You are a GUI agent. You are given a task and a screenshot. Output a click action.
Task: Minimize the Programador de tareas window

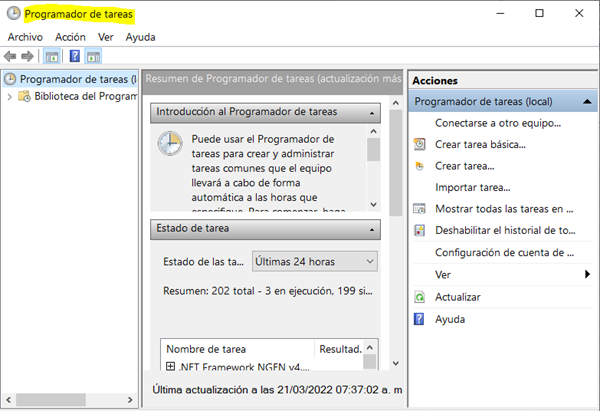point(500,13)
